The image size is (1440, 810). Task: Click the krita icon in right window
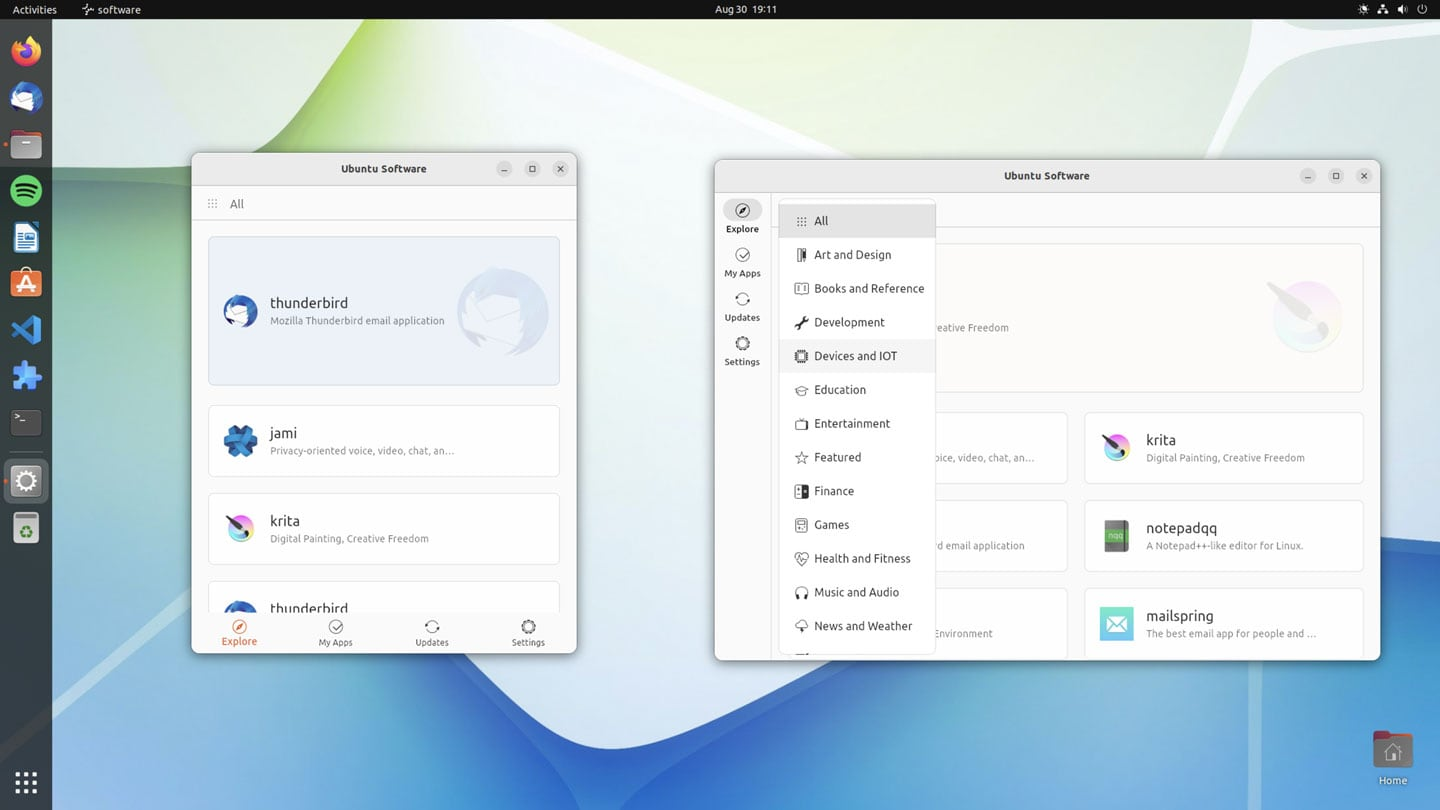point(1116,448)
